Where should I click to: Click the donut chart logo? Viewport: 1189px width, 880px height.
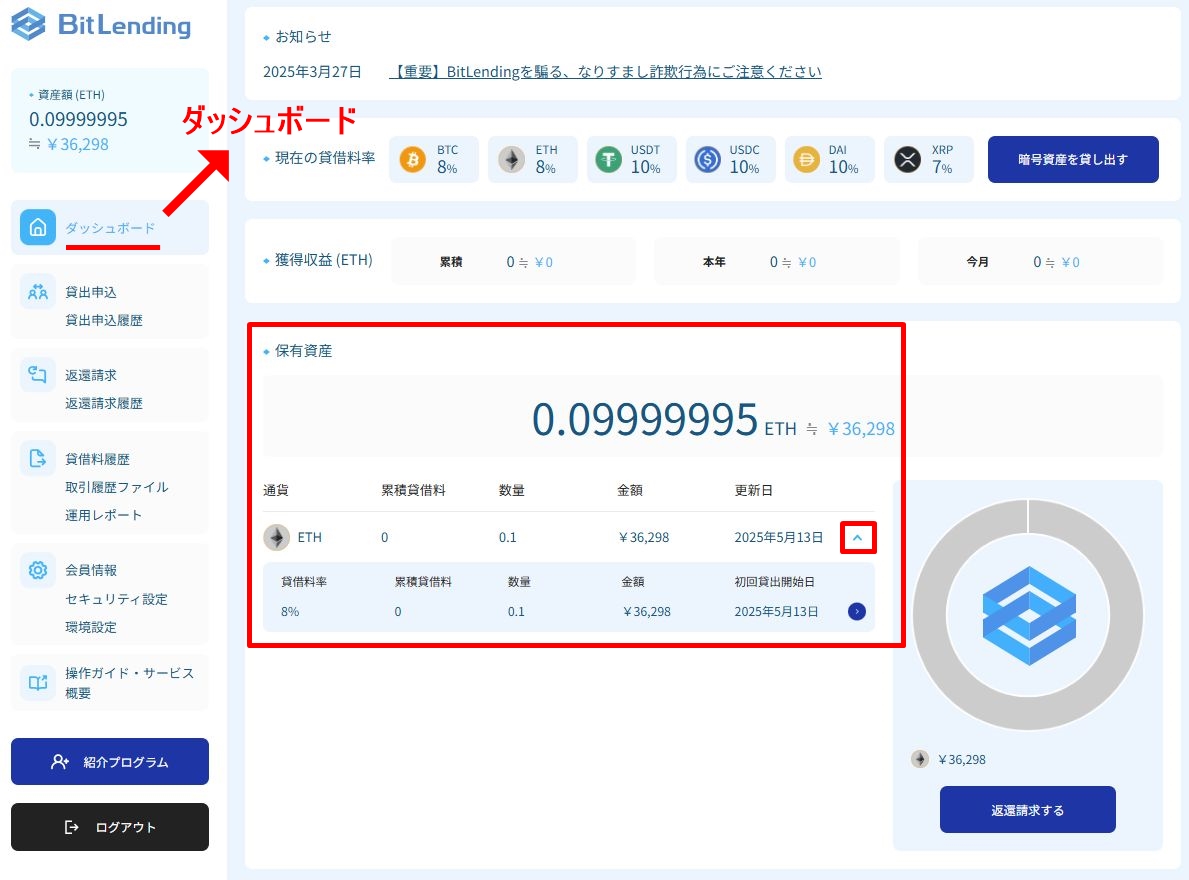1029,615
